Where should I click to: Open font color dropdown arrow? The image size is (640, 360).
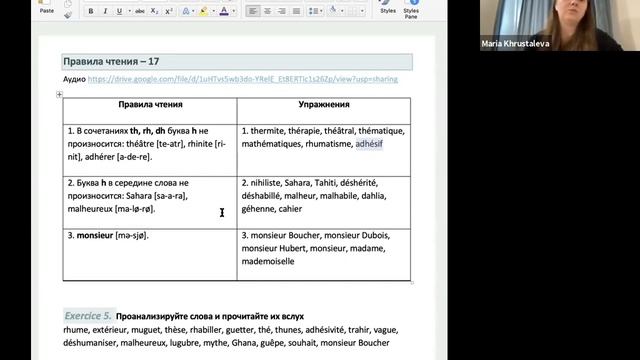(234, 11)
